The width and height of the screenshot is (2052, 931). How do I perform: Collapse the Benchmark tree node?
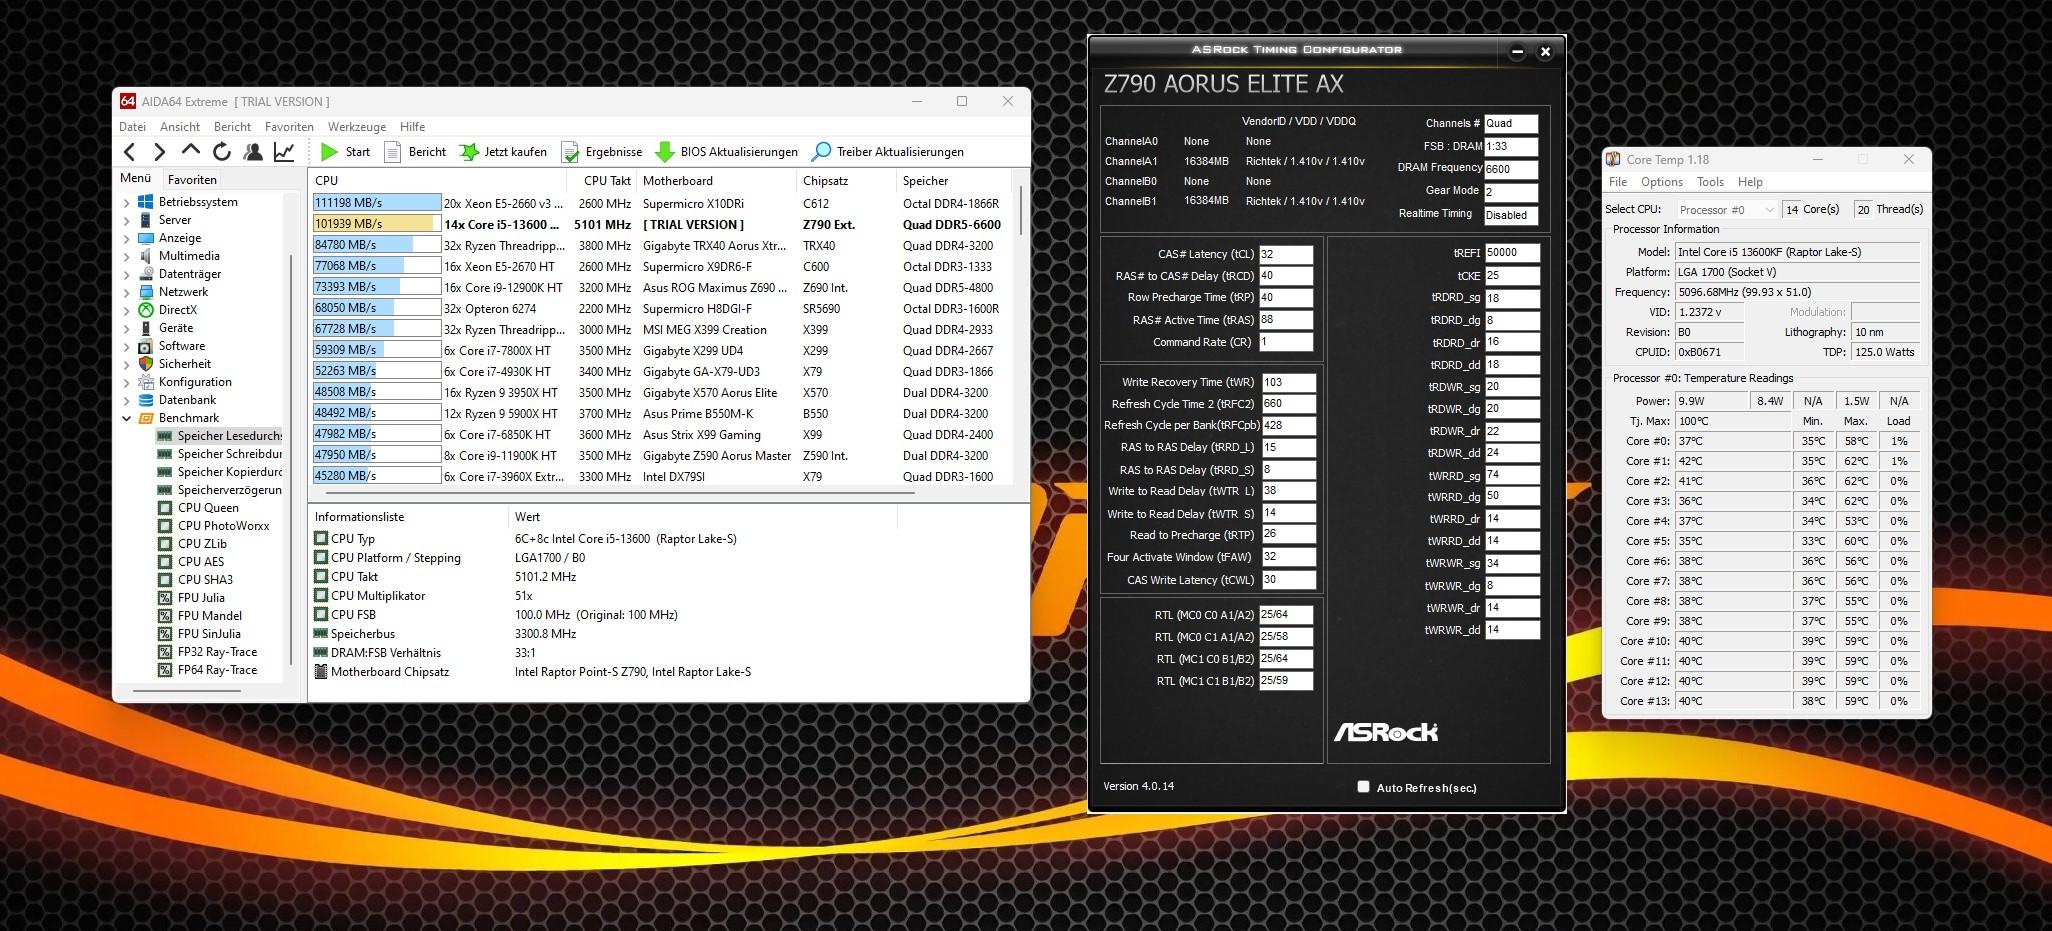tap(127, 418)
